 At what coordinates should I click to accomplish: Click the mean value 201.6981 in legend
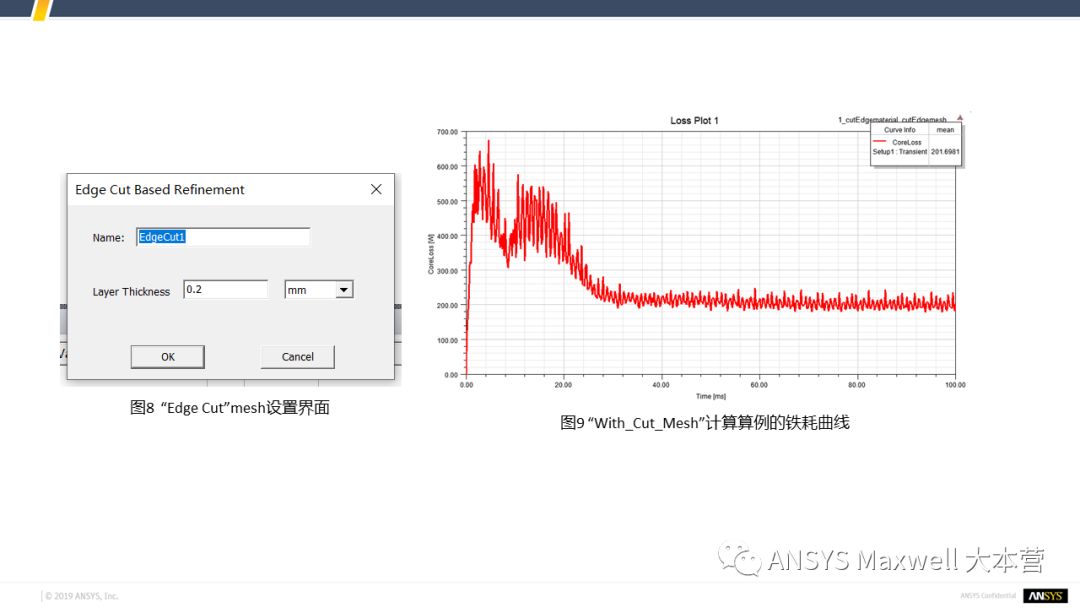(945, 151)
